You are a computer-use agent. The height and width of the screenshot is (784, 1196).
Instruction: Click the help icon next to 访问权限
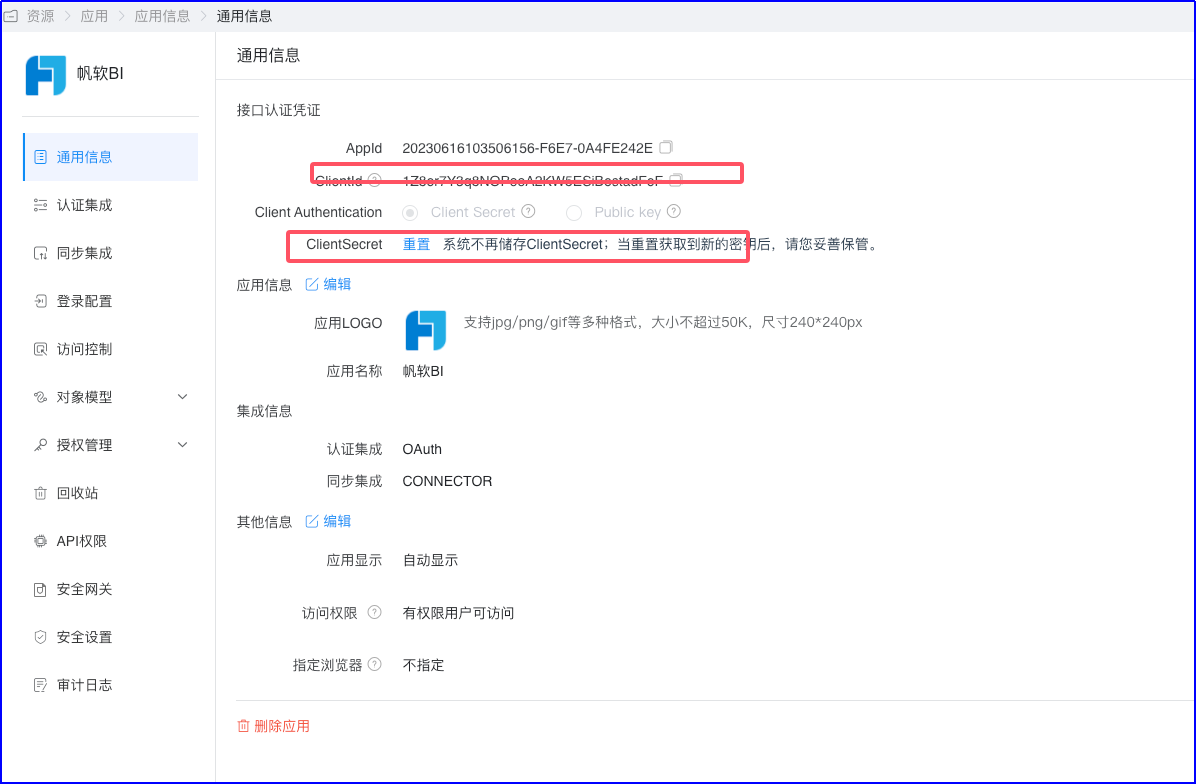(x=375, y=612)
